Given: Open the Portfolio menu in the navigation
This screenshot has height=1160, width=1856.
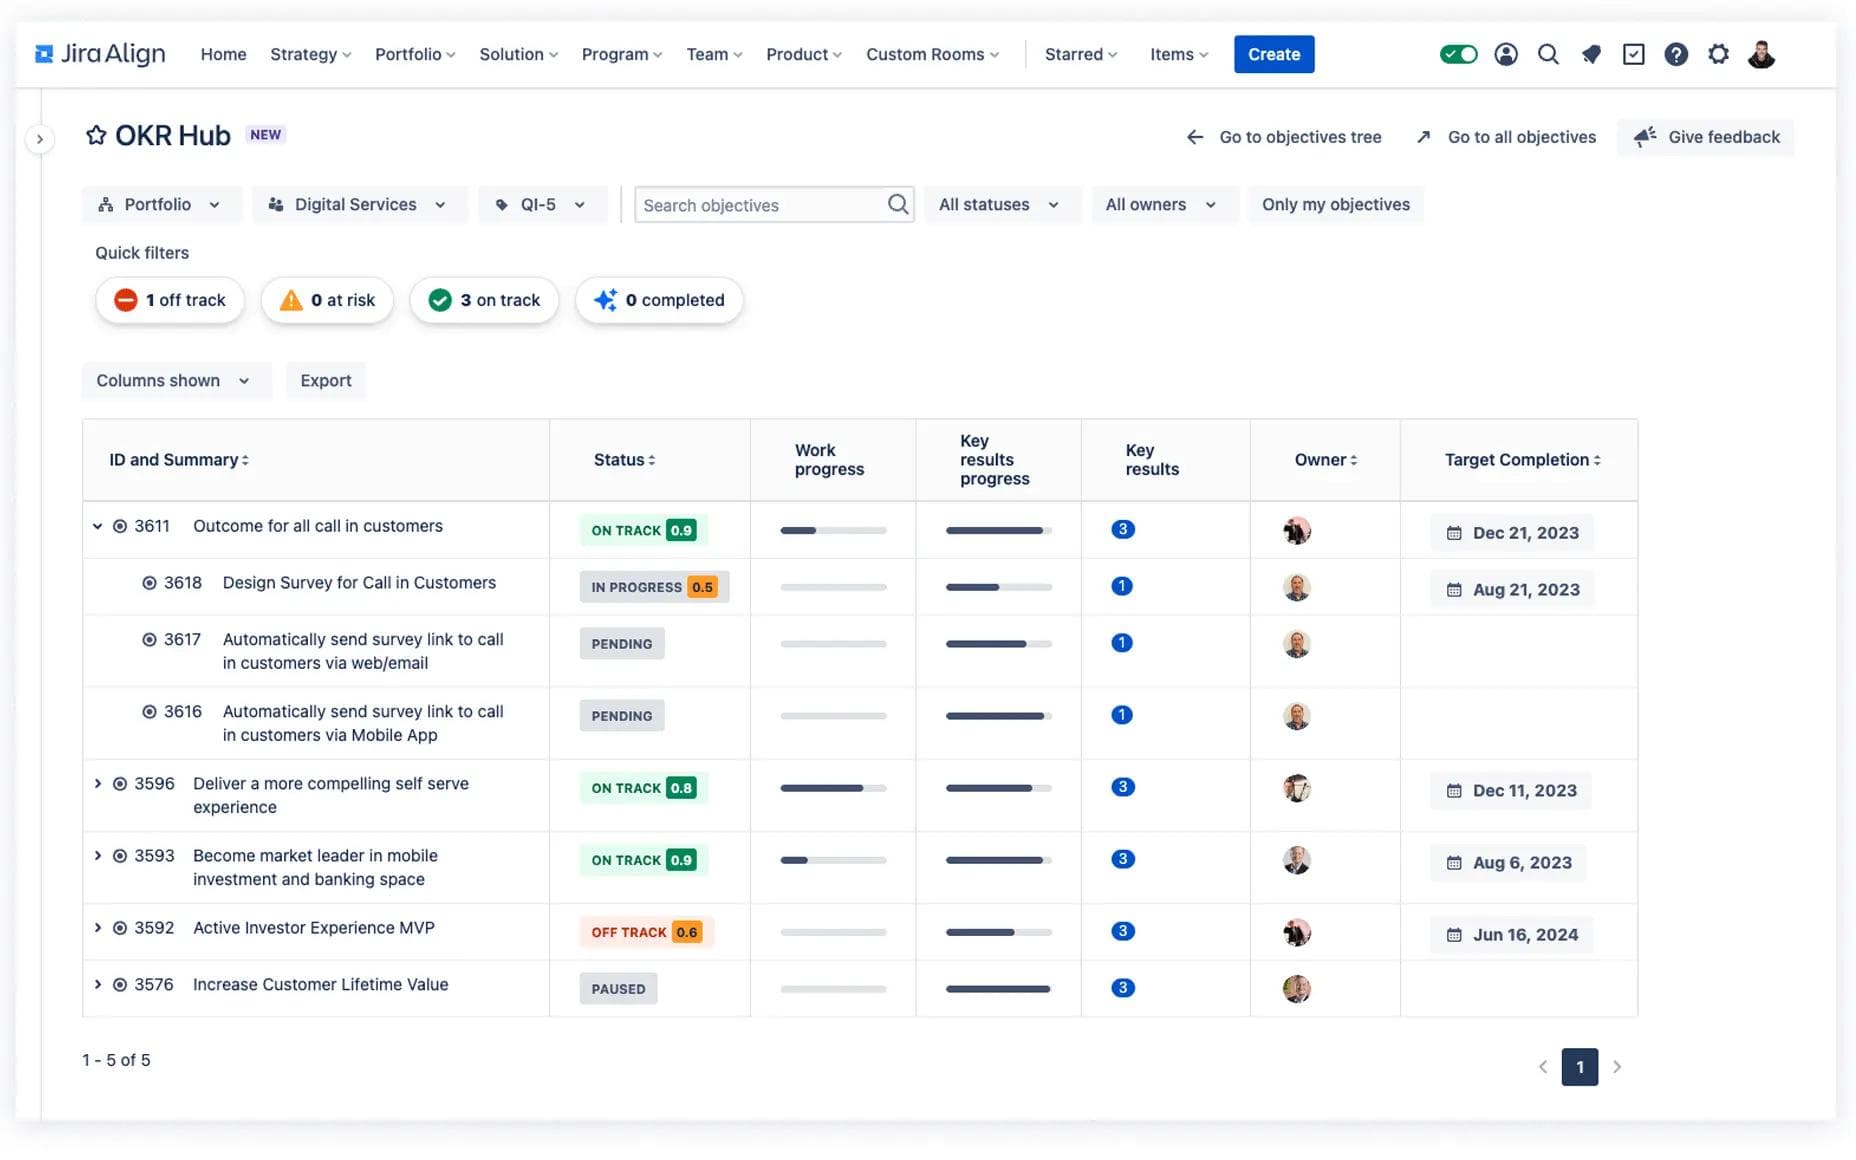Looking at the screenshot, I should click(x=414, y=54).
